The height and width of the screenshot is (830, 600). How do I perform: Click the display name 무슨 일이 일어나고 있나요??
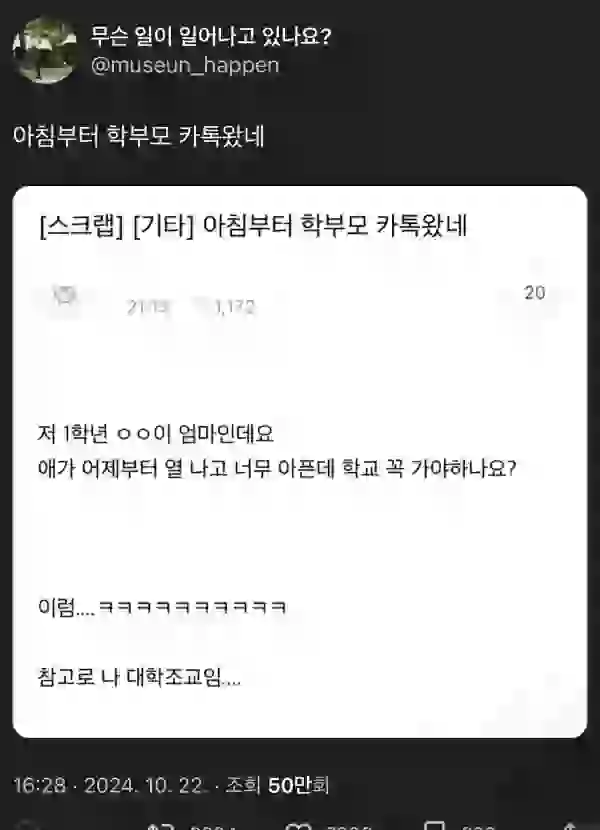[211, 36]
